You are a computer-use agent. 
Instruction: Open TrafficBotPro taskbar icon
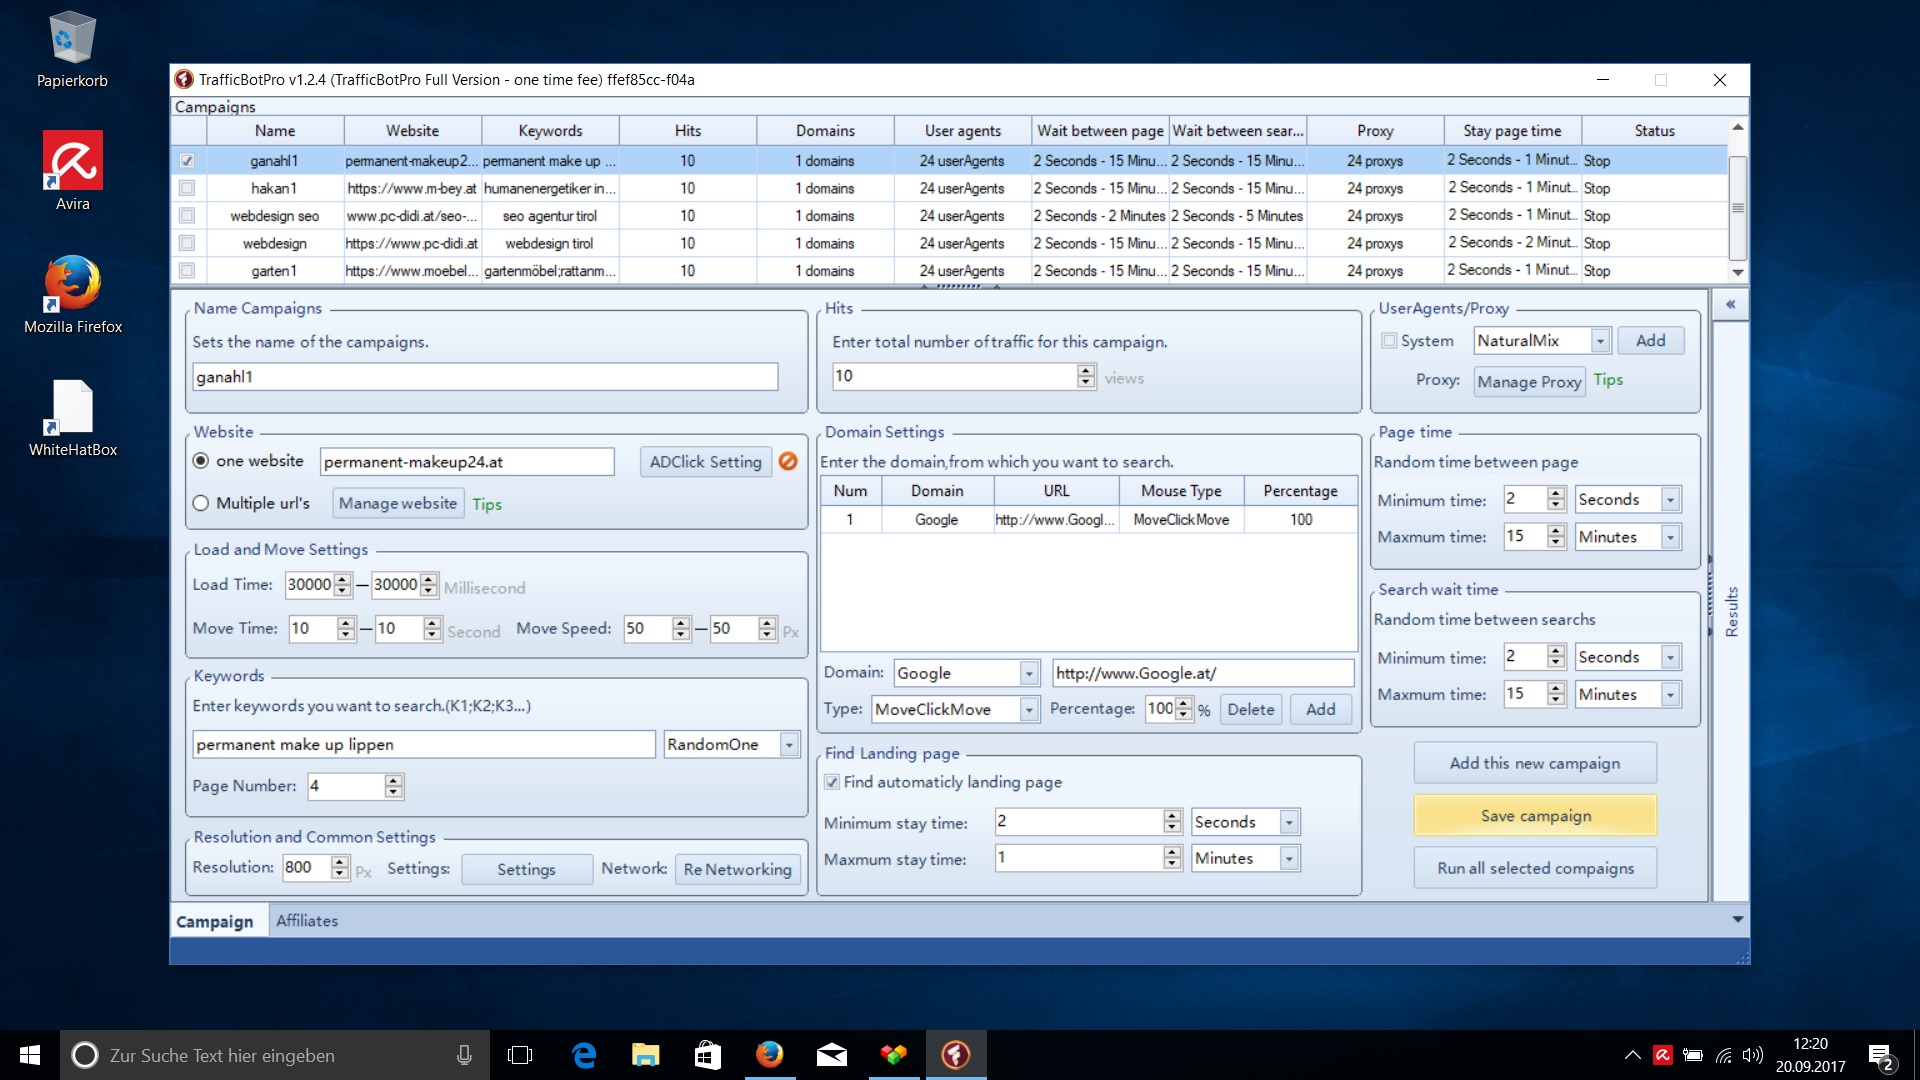pos(956,1055)
